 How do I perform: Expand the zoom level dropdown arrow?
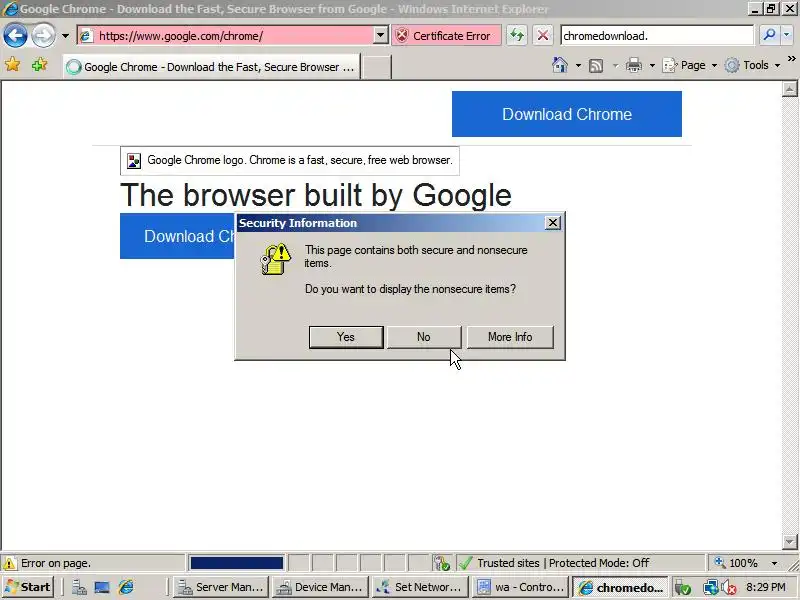pos(774,563)
